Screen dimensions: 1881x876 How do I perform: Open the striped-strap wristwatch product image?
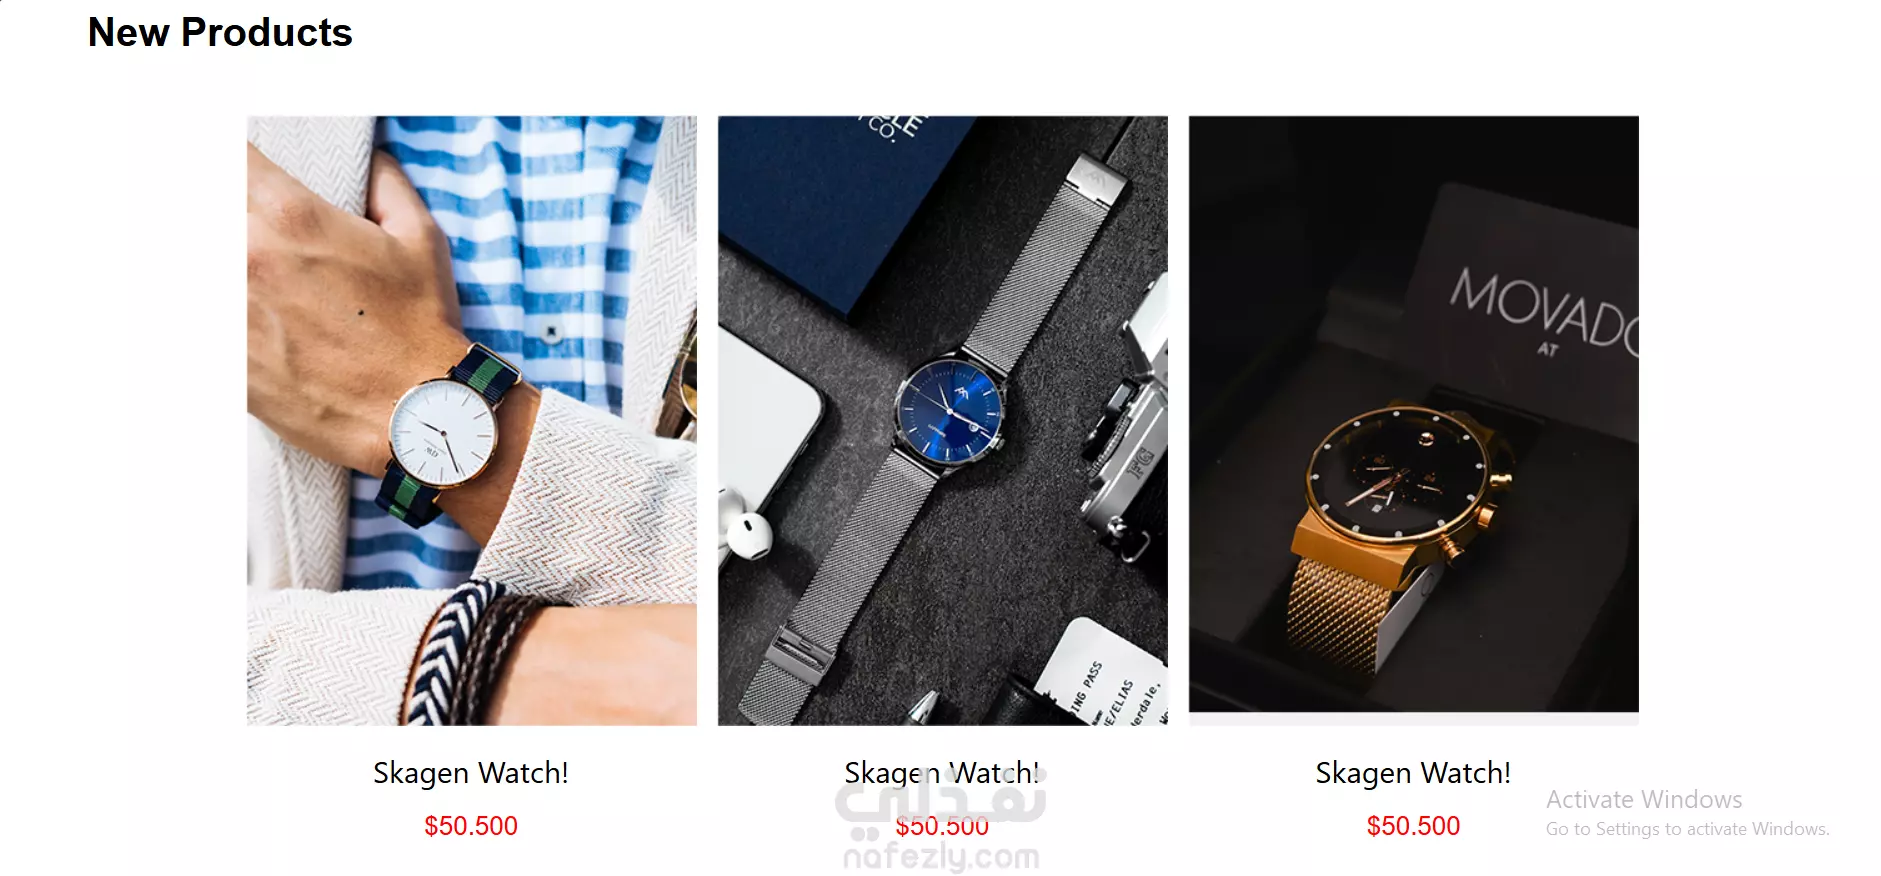pos(472,421)
